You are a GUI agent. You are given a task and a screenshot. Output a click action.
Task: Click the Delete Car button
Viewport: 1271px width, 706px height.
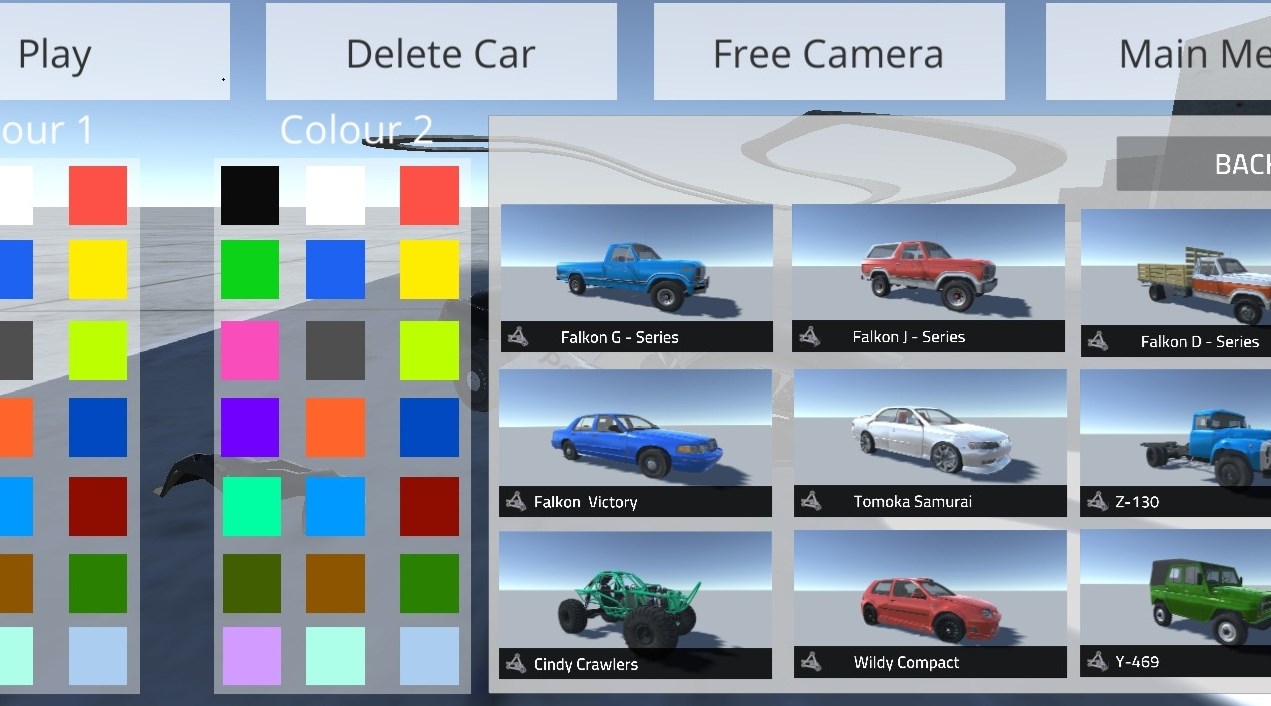[441, 53]
